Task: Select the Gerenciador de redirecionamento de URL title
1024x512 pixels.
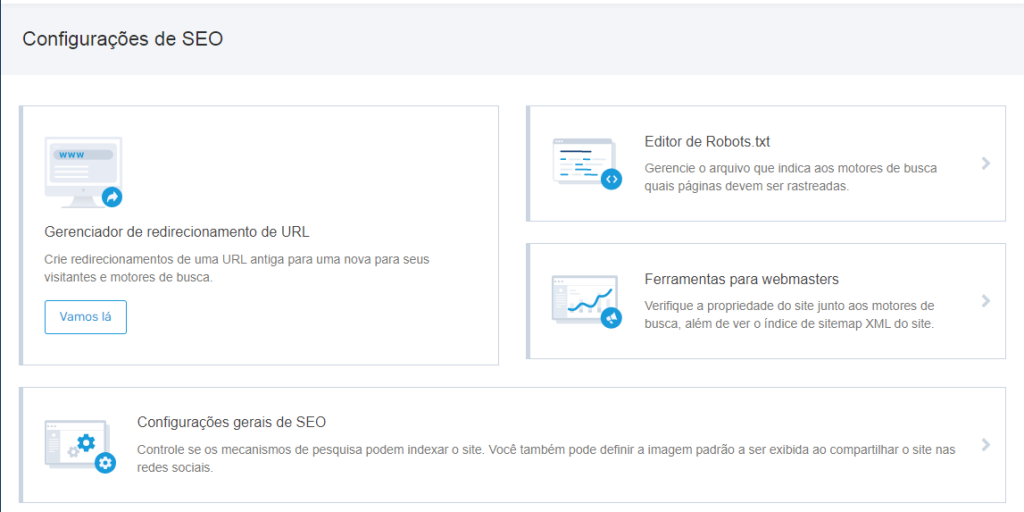Action: (x=177, y=232)
